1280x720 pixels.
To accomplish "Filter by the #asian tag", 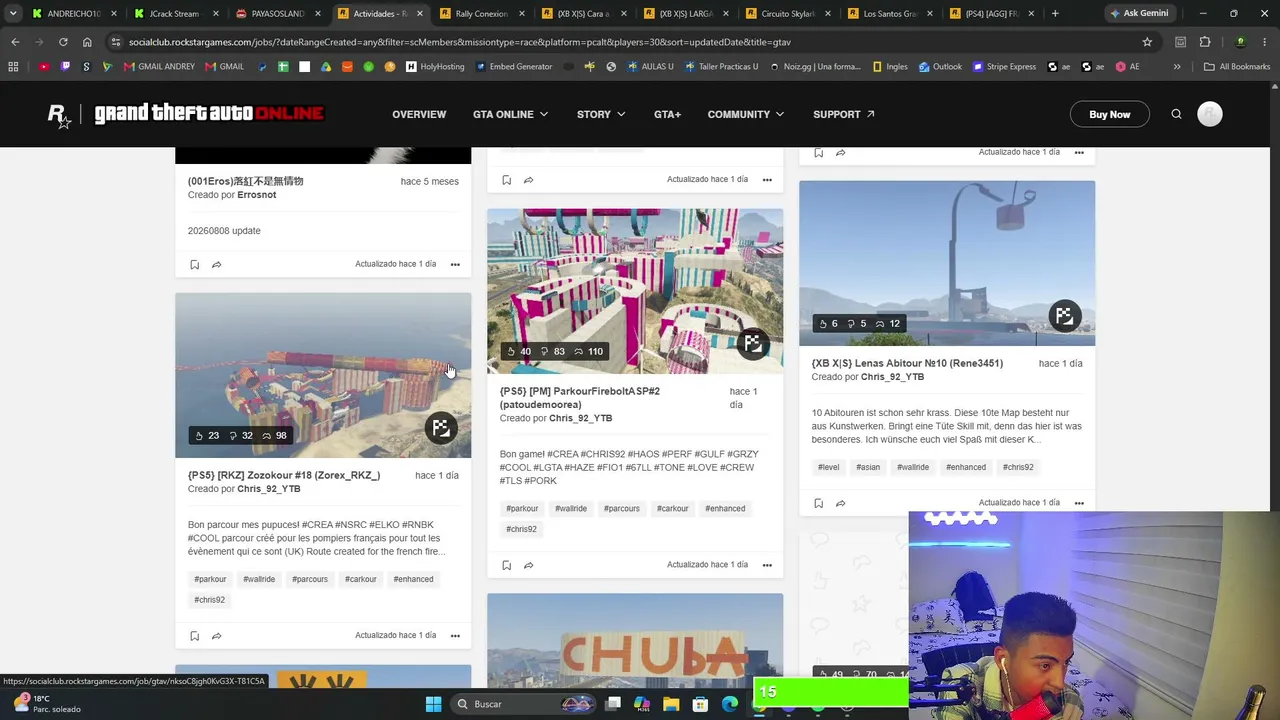I will [x=868, y=467].
